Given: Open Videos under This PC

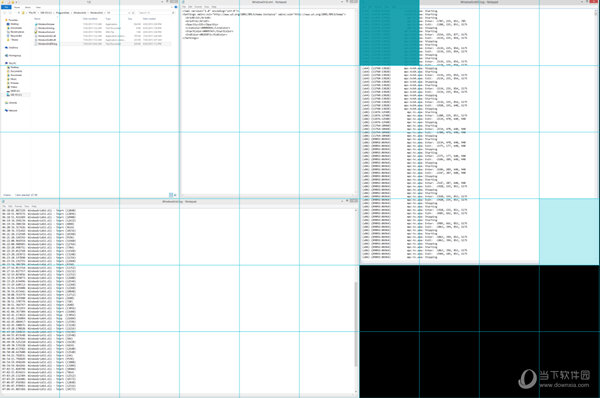Looking at the screenshot, I should [13, 87].
